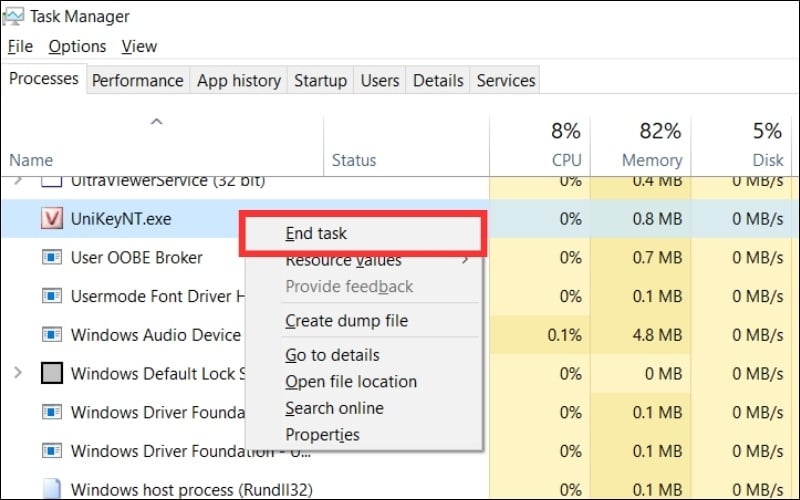The image size is (800, 500).
Task: Click the Usermode Font Driver process icon
Action: point(52,296)
